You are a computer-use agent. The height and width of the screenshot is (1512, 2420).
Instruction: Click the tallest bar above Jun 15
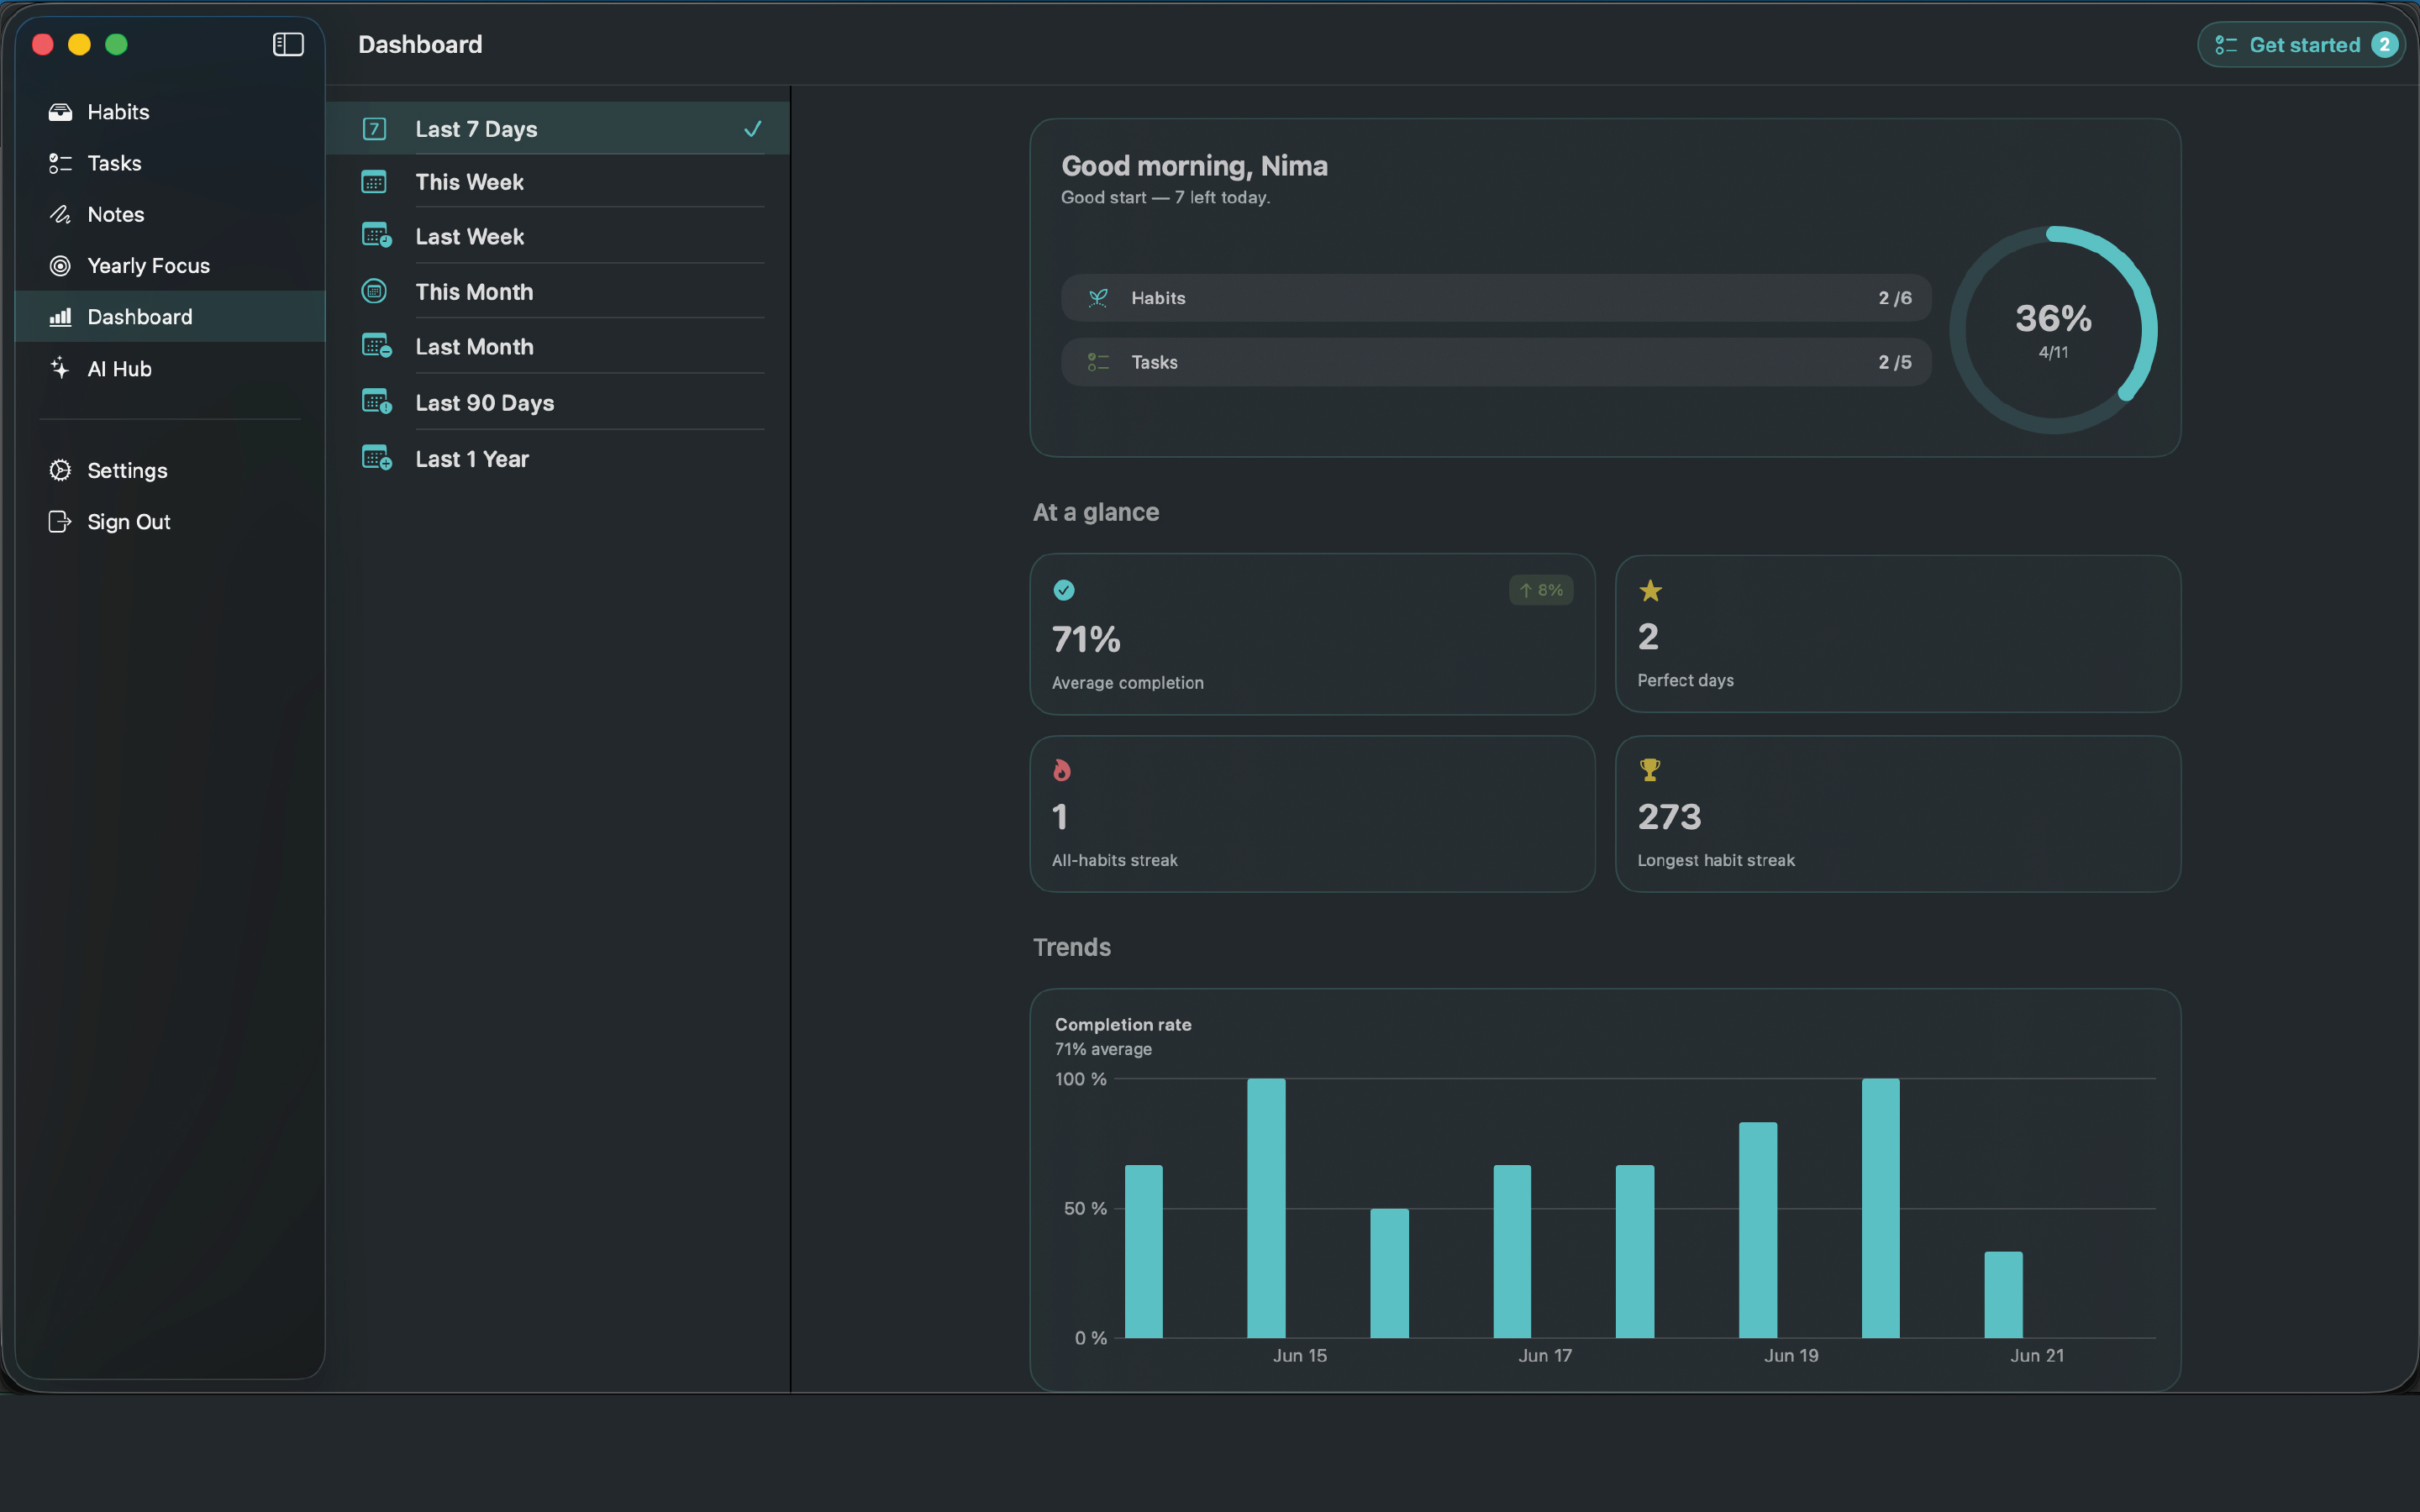(x=1266, y=1208)
